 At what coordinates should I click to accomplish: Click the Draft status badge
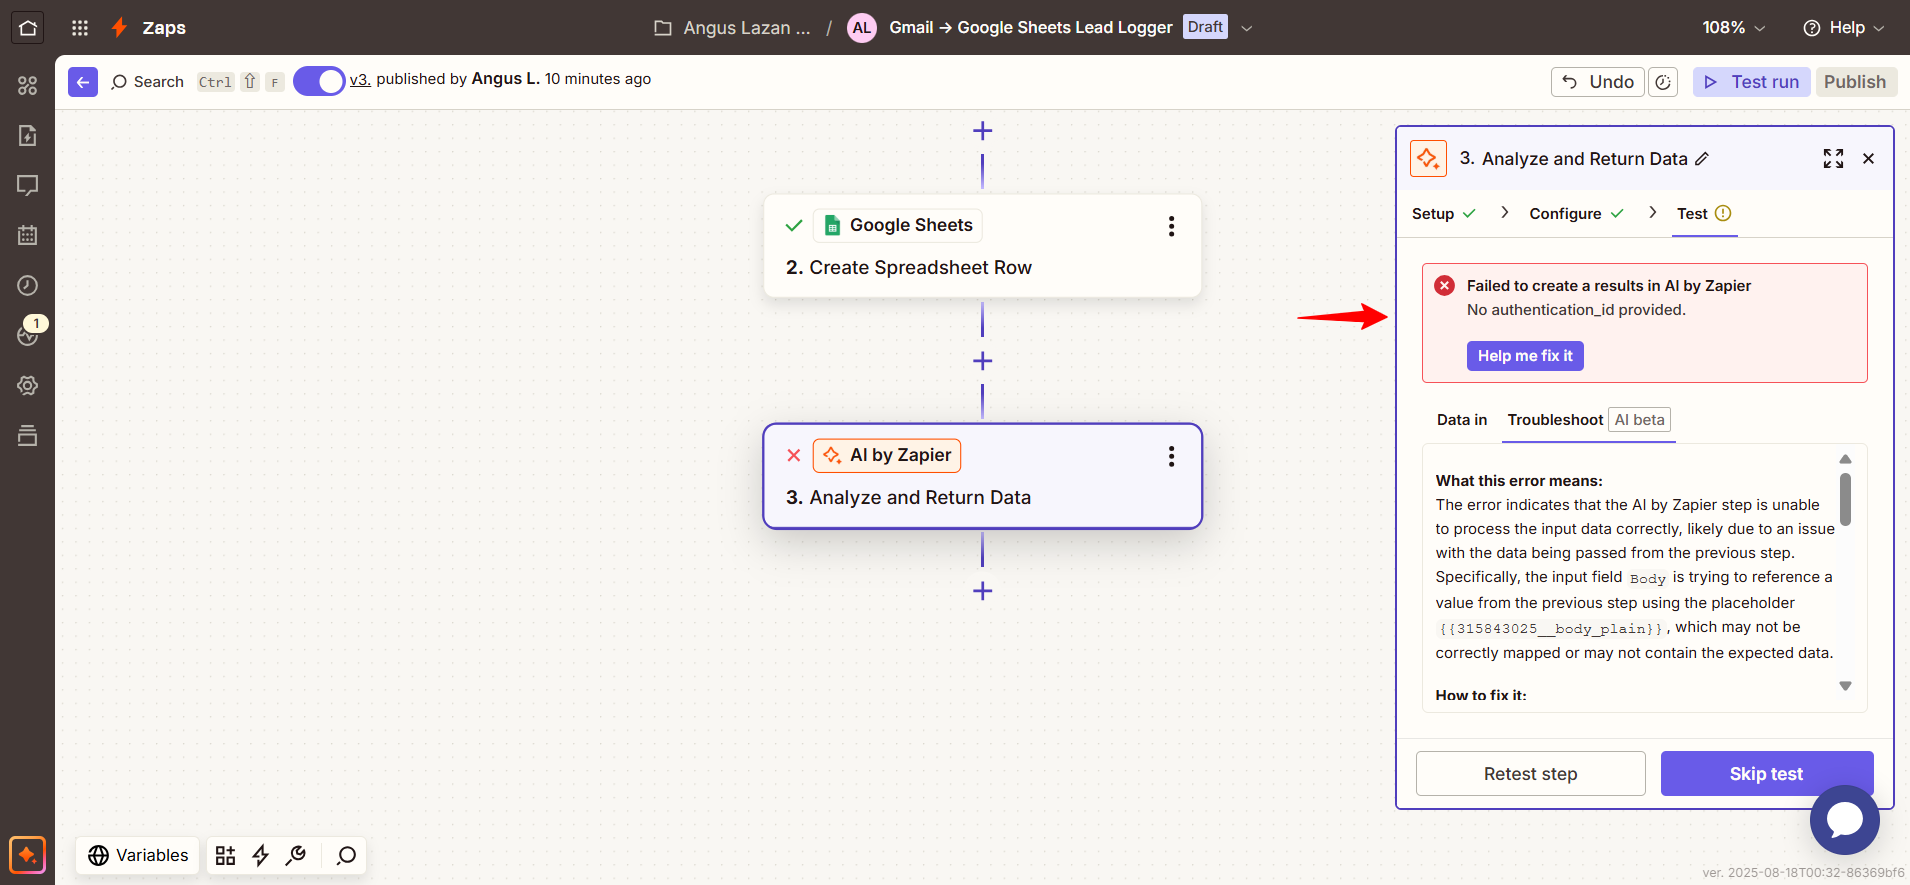click(x=1205, y=27)
